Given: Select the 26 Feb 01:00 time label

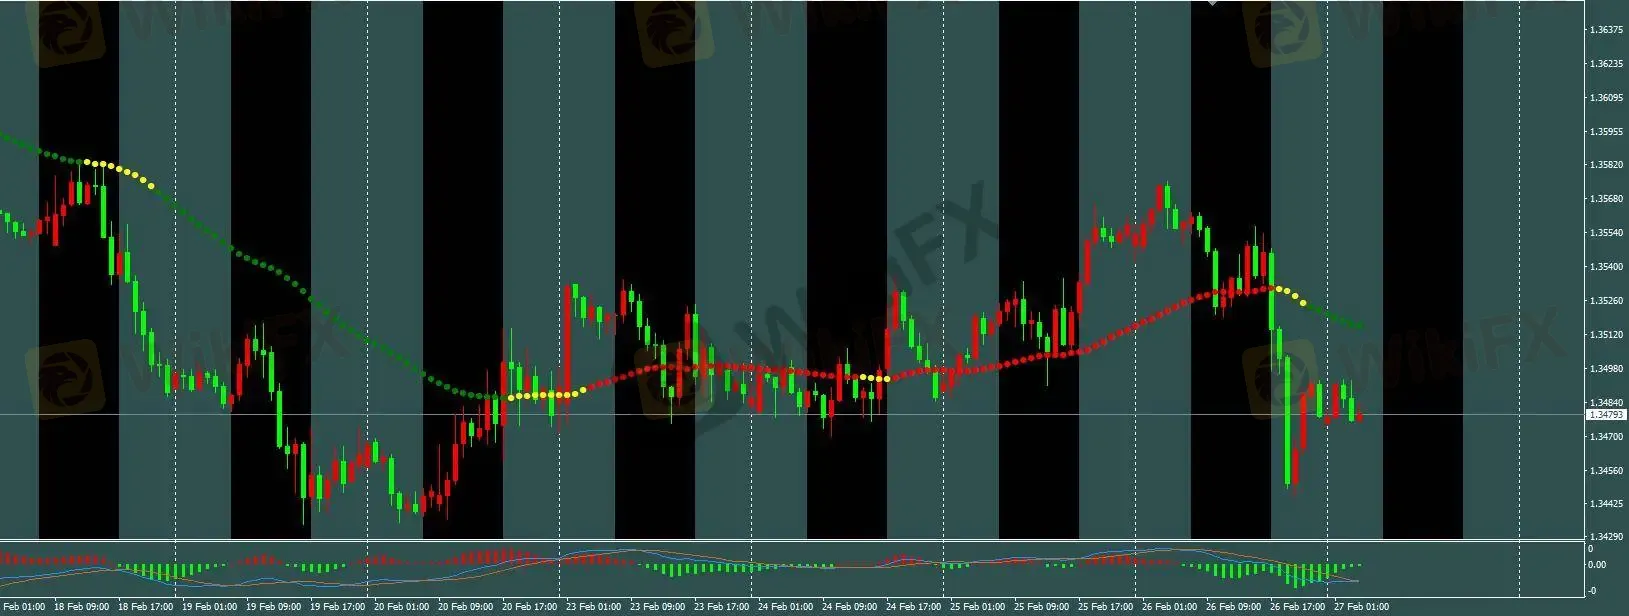Looking at the screenshot, I should point(1169,607).
